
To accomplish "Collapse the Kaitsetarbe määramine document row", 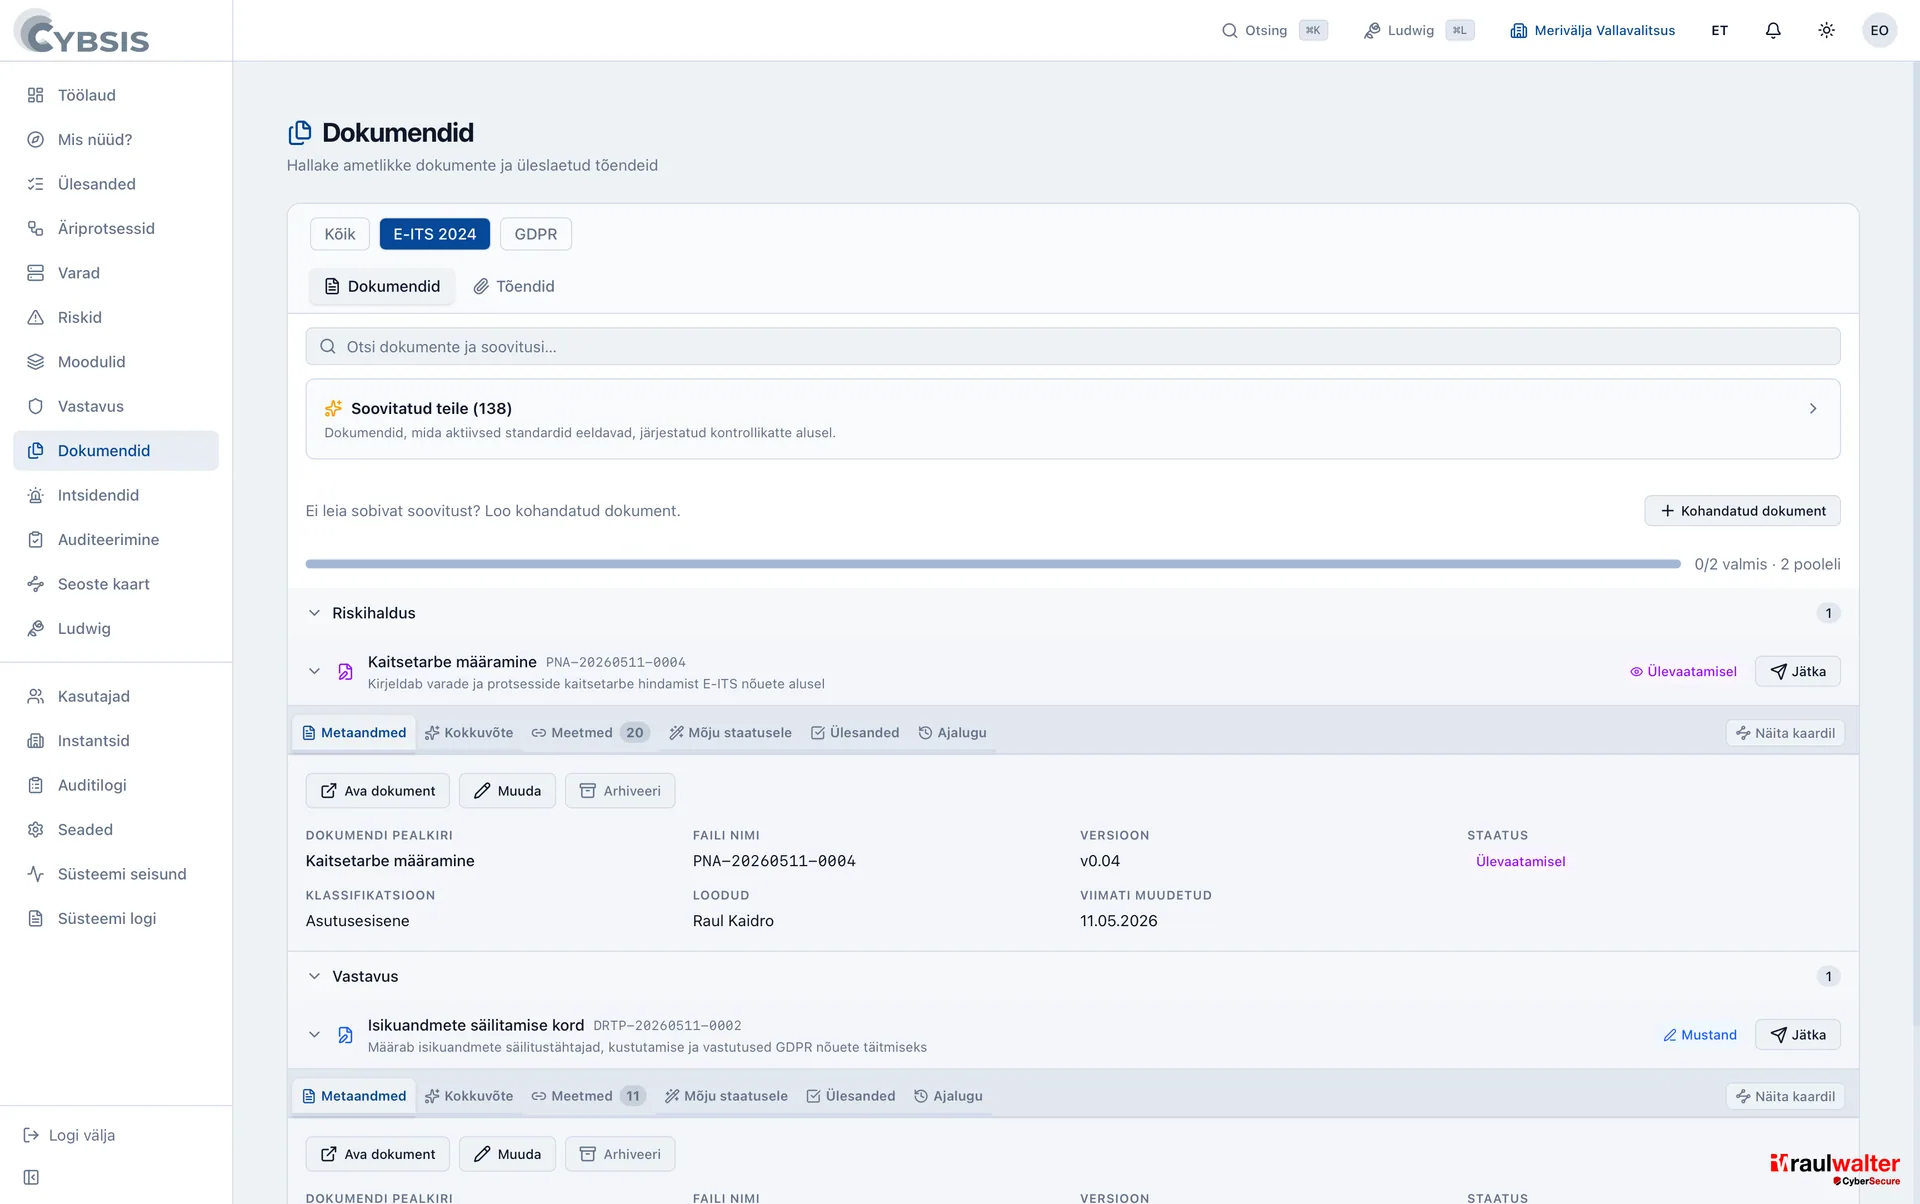I will 314,671.
